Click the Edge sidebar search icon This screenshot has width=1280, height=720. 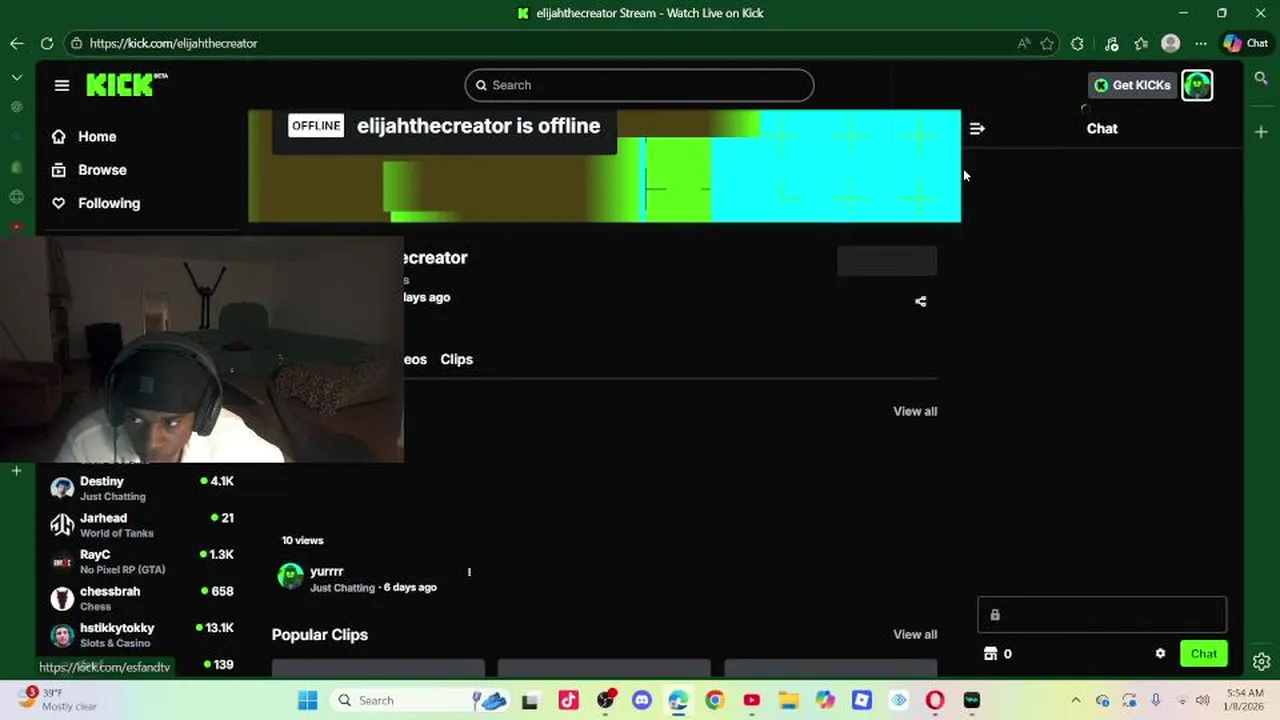click(1261, 77)
